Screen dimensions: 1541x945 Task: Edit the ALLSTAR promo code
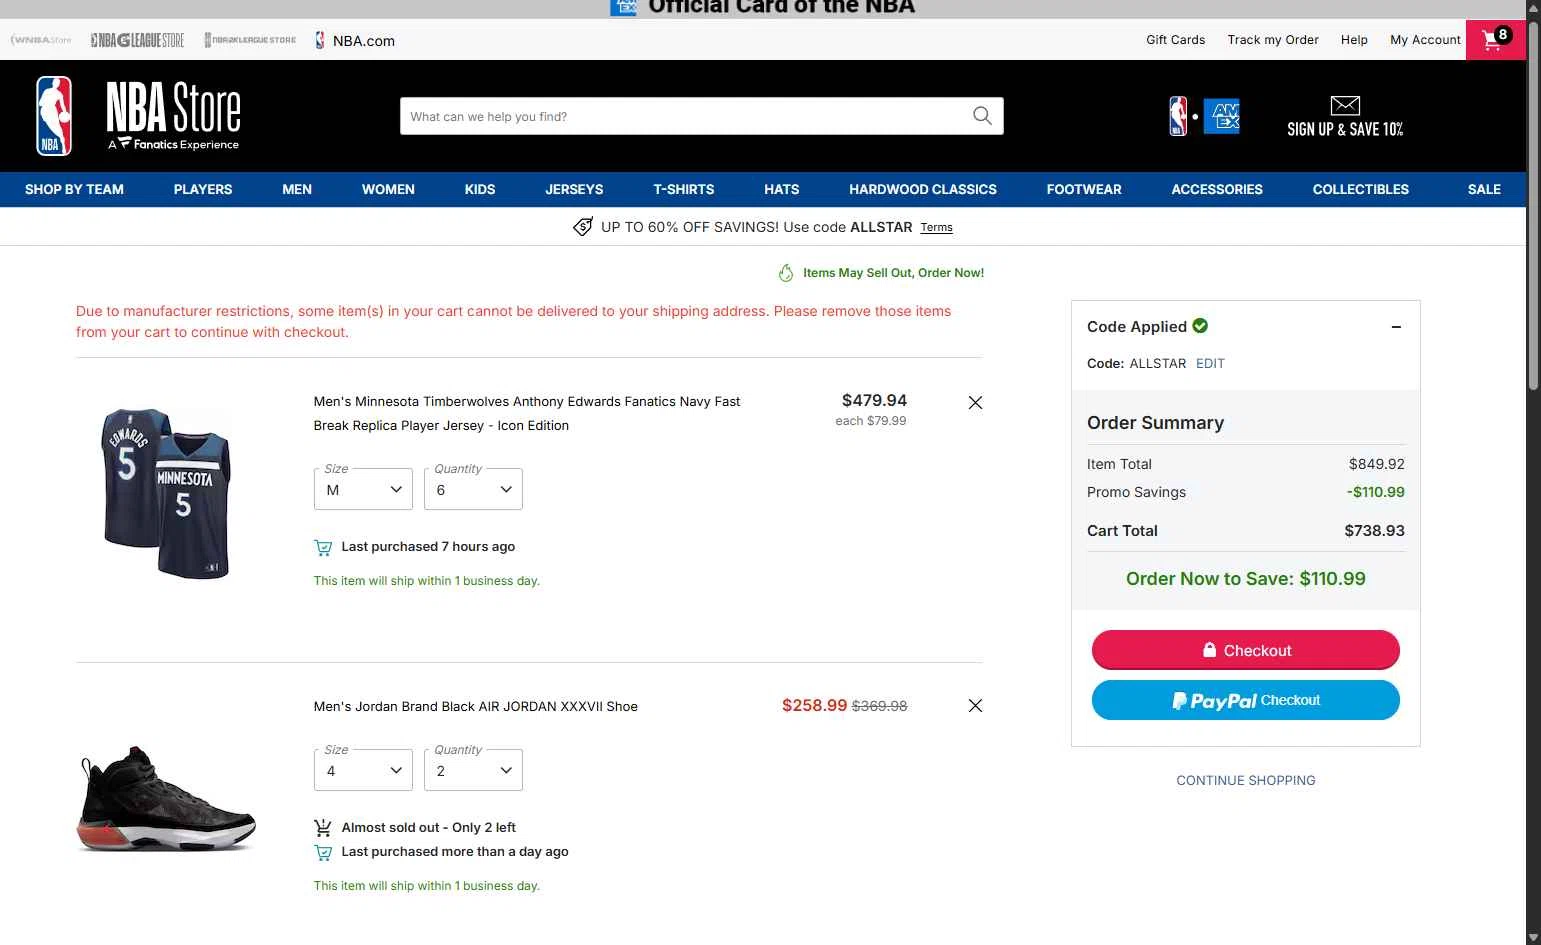click(1210, 364)
